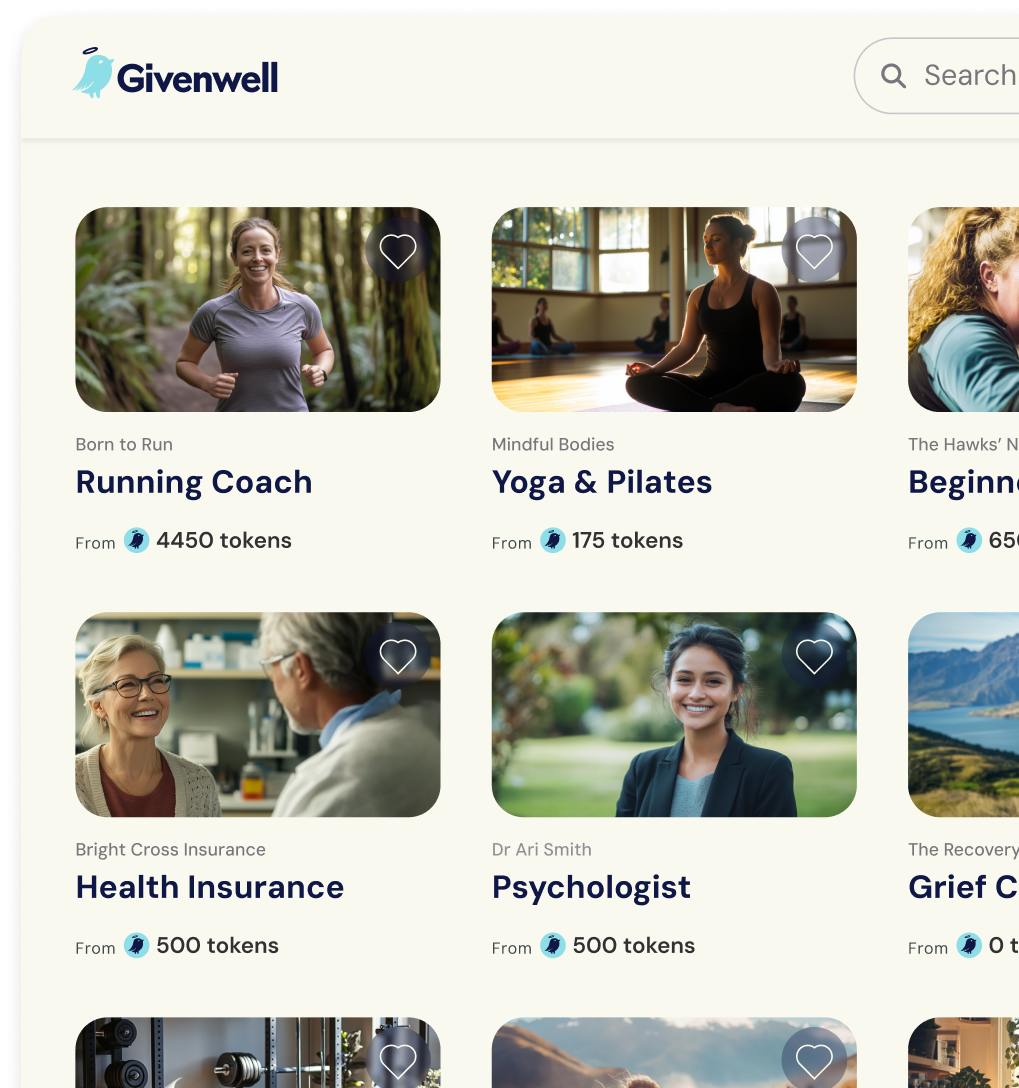Open the Grief listing lake landscape photo
The image size is (1019, 1088).
[x=964, y=715]
